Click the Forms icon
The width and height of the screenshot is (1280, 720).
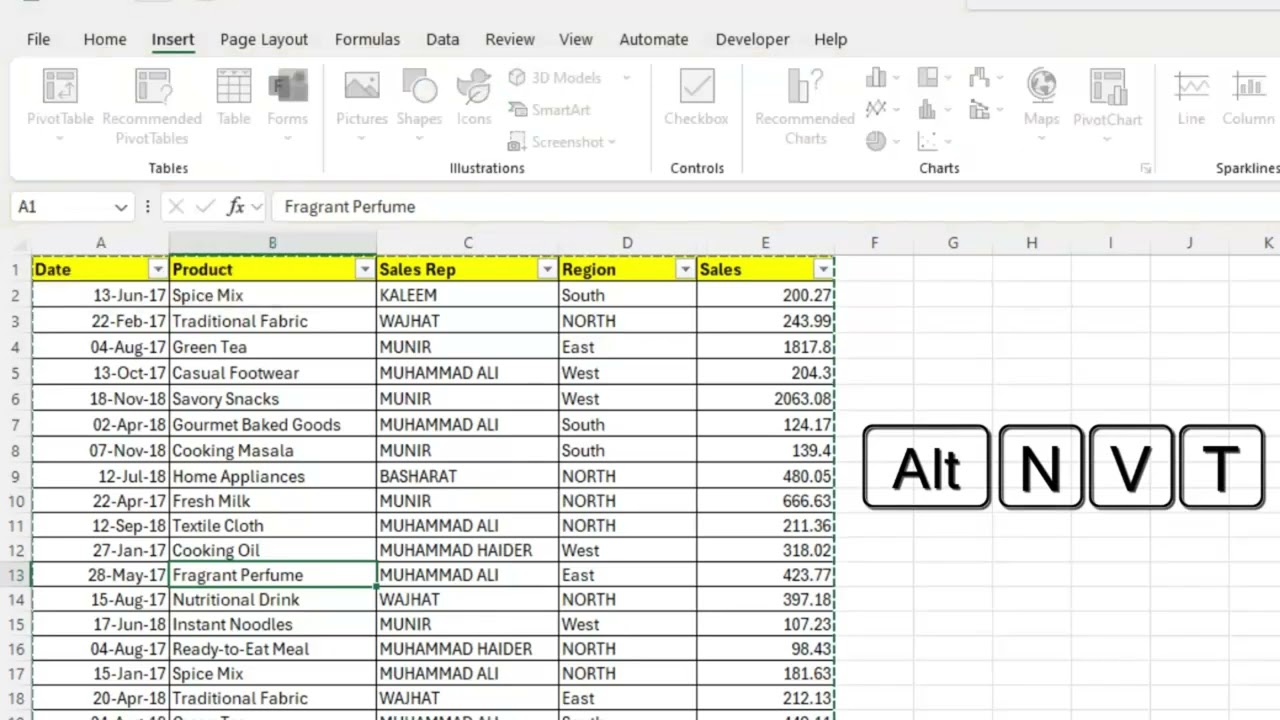click(287, 86)
